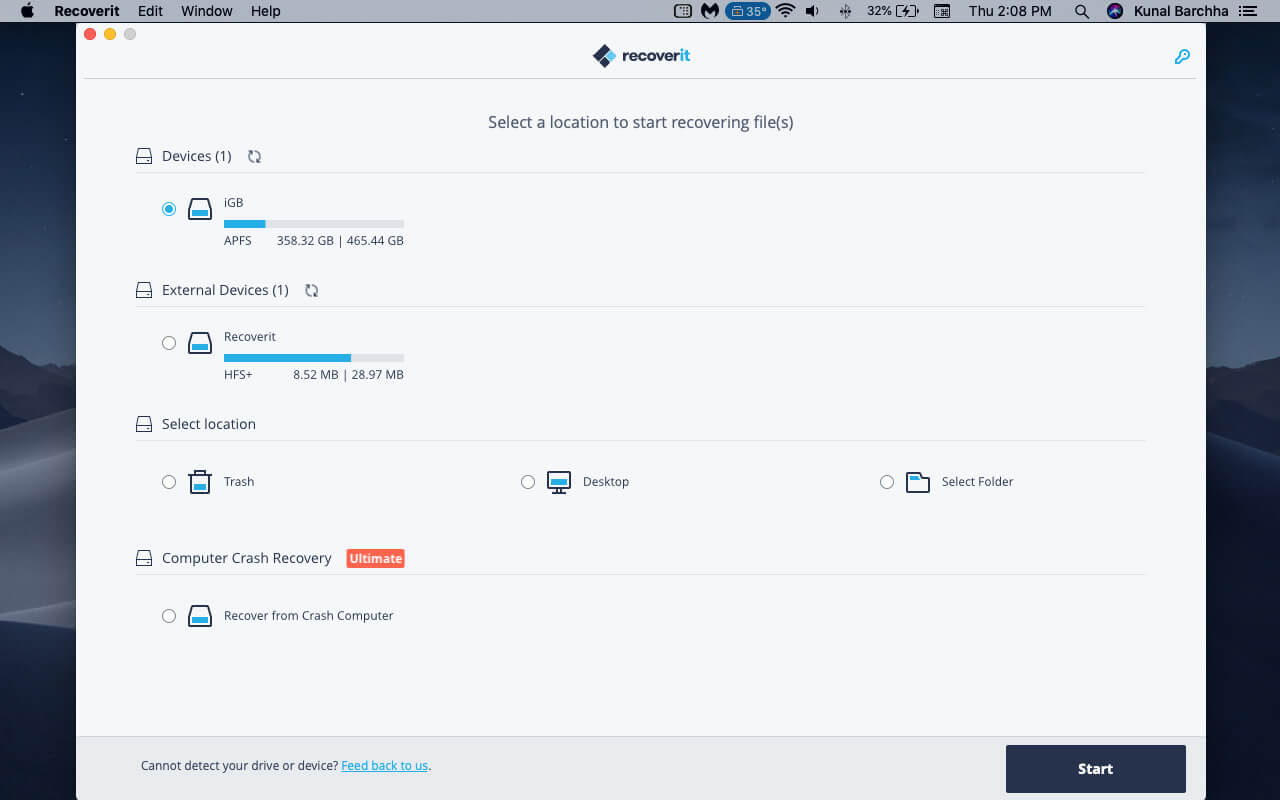Refresh the External Devices list
1280x800 pixels.
click(311, 290)
